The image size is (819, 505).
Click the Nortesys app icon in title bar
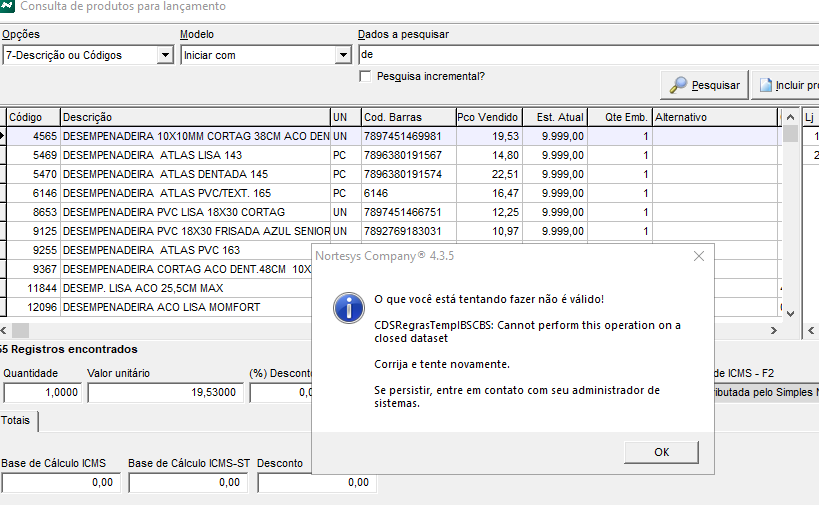pos(7,6)
